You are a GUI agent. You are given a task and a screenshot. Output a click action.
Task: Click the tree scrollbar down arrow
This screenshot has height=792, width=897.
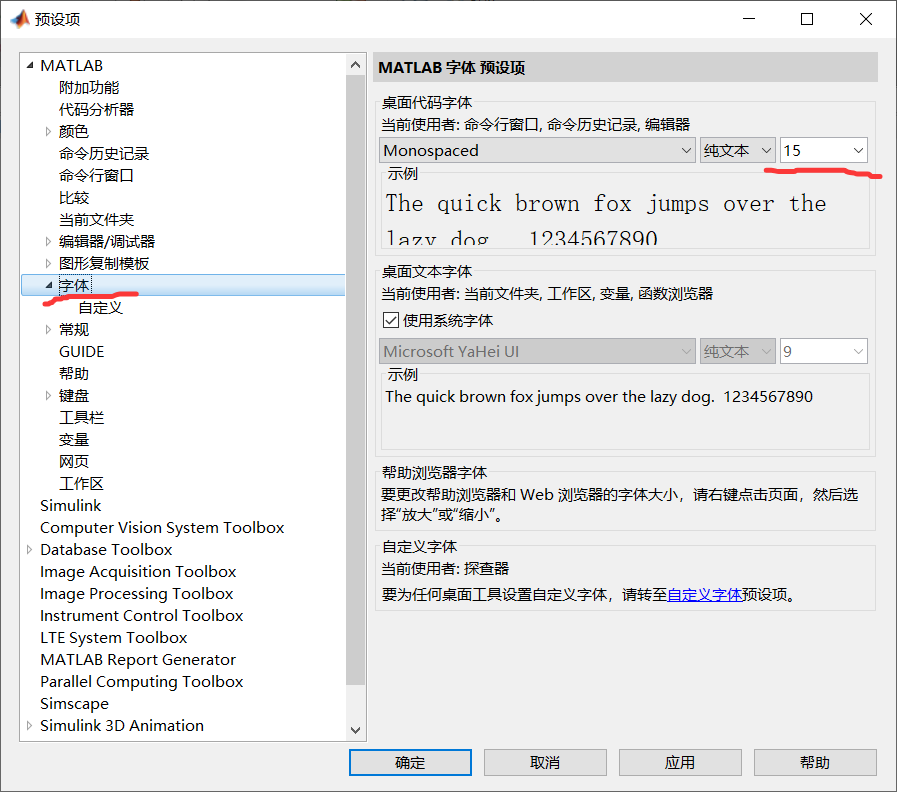pyautogui.click(x=355, y=730)
